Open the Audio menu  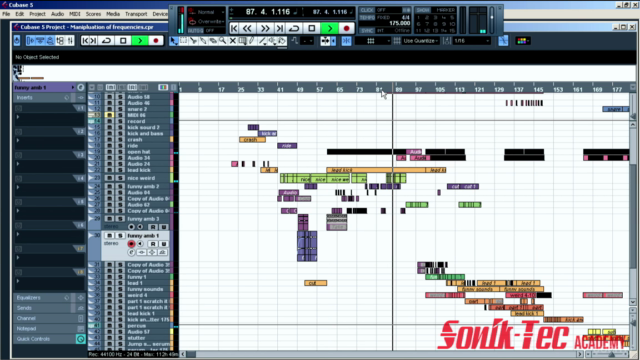(x=57, y=14)
